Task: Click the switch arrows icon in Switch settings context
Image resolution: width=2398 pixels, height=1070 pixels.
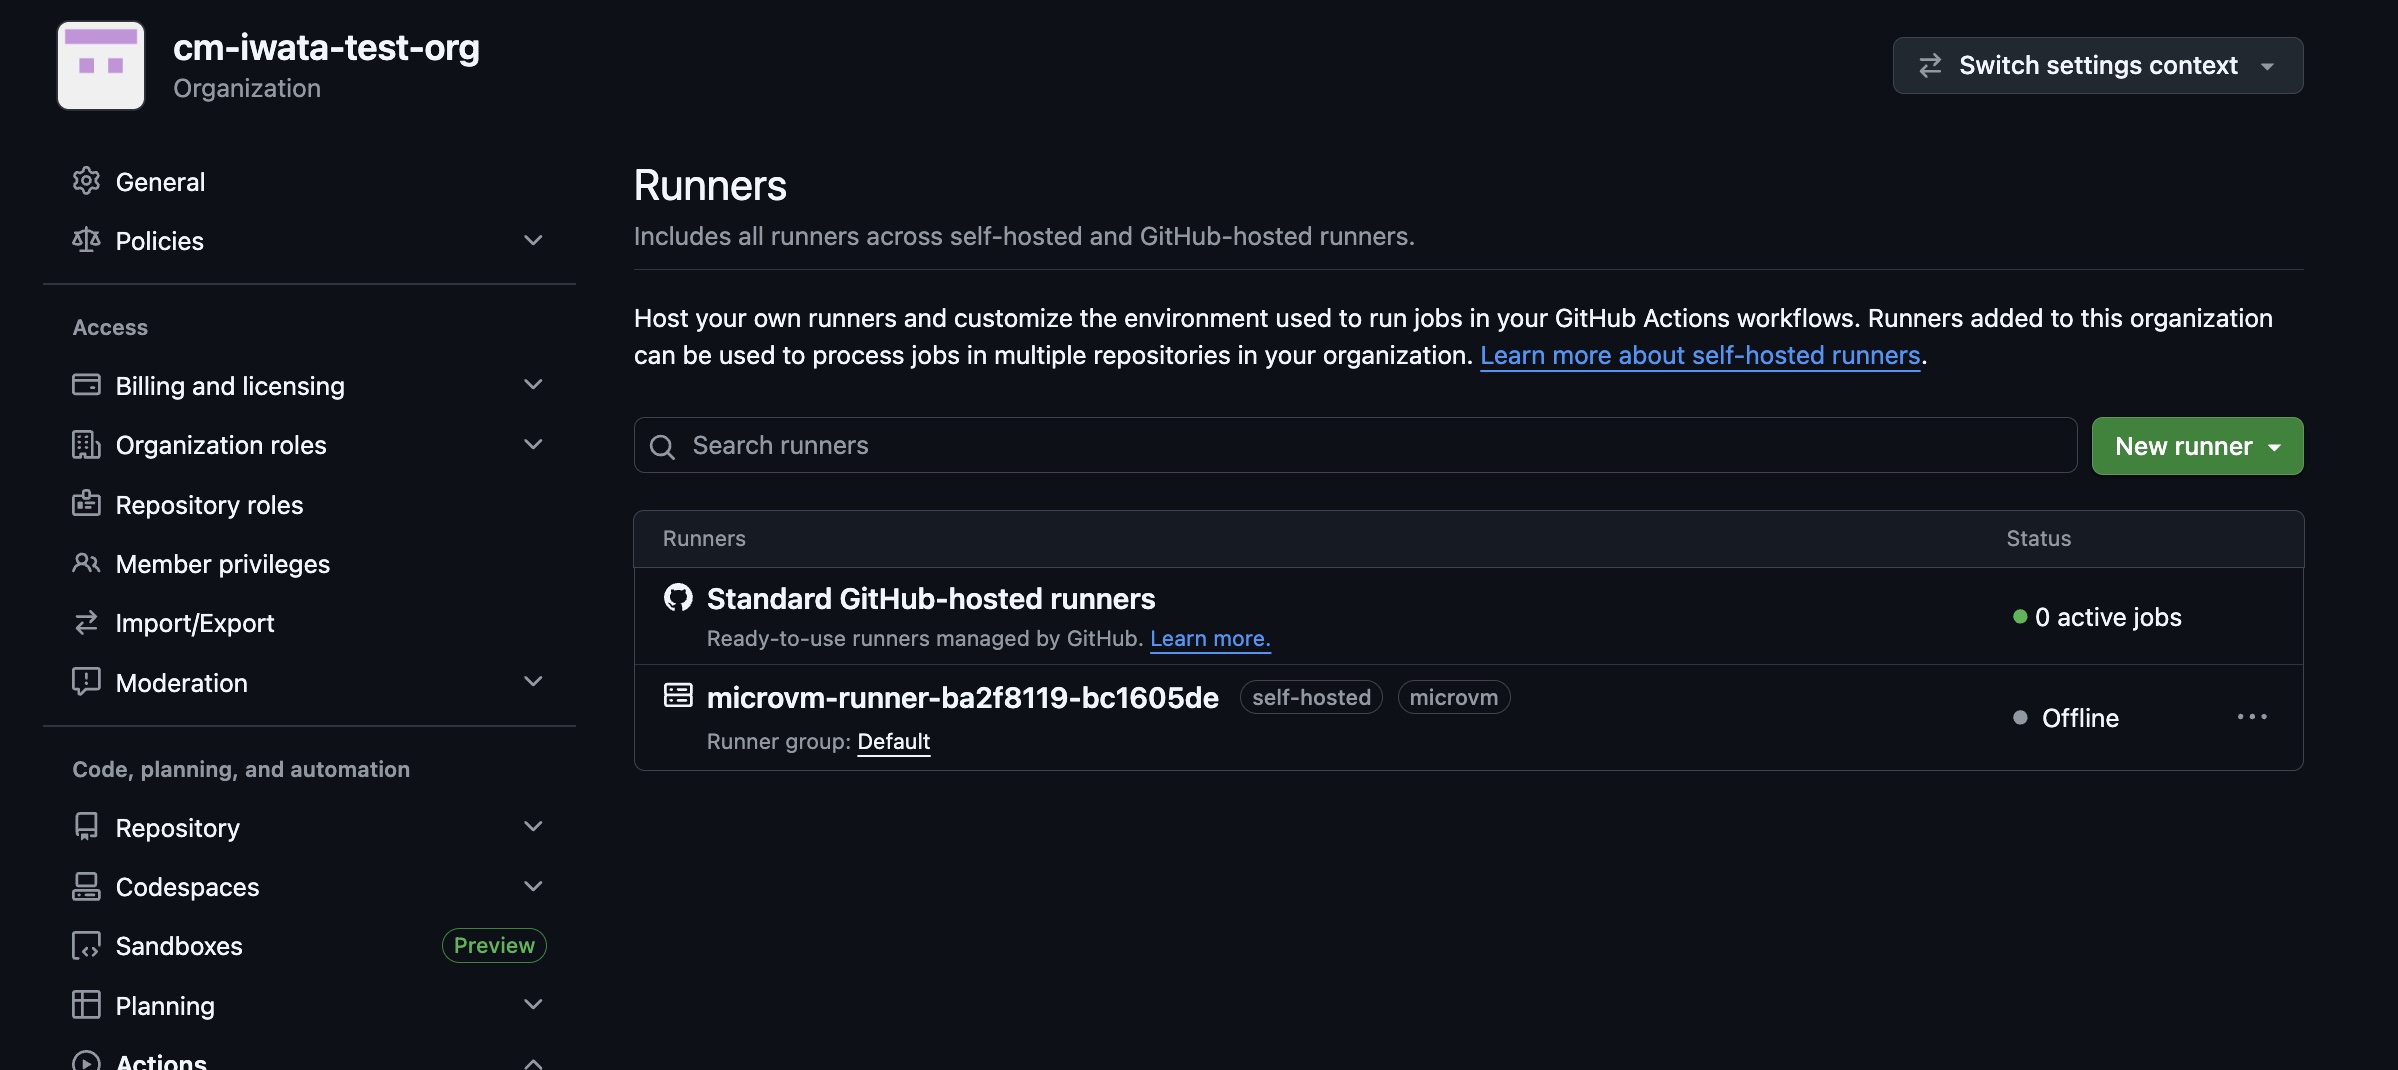Action: [x=1930, y=65]
